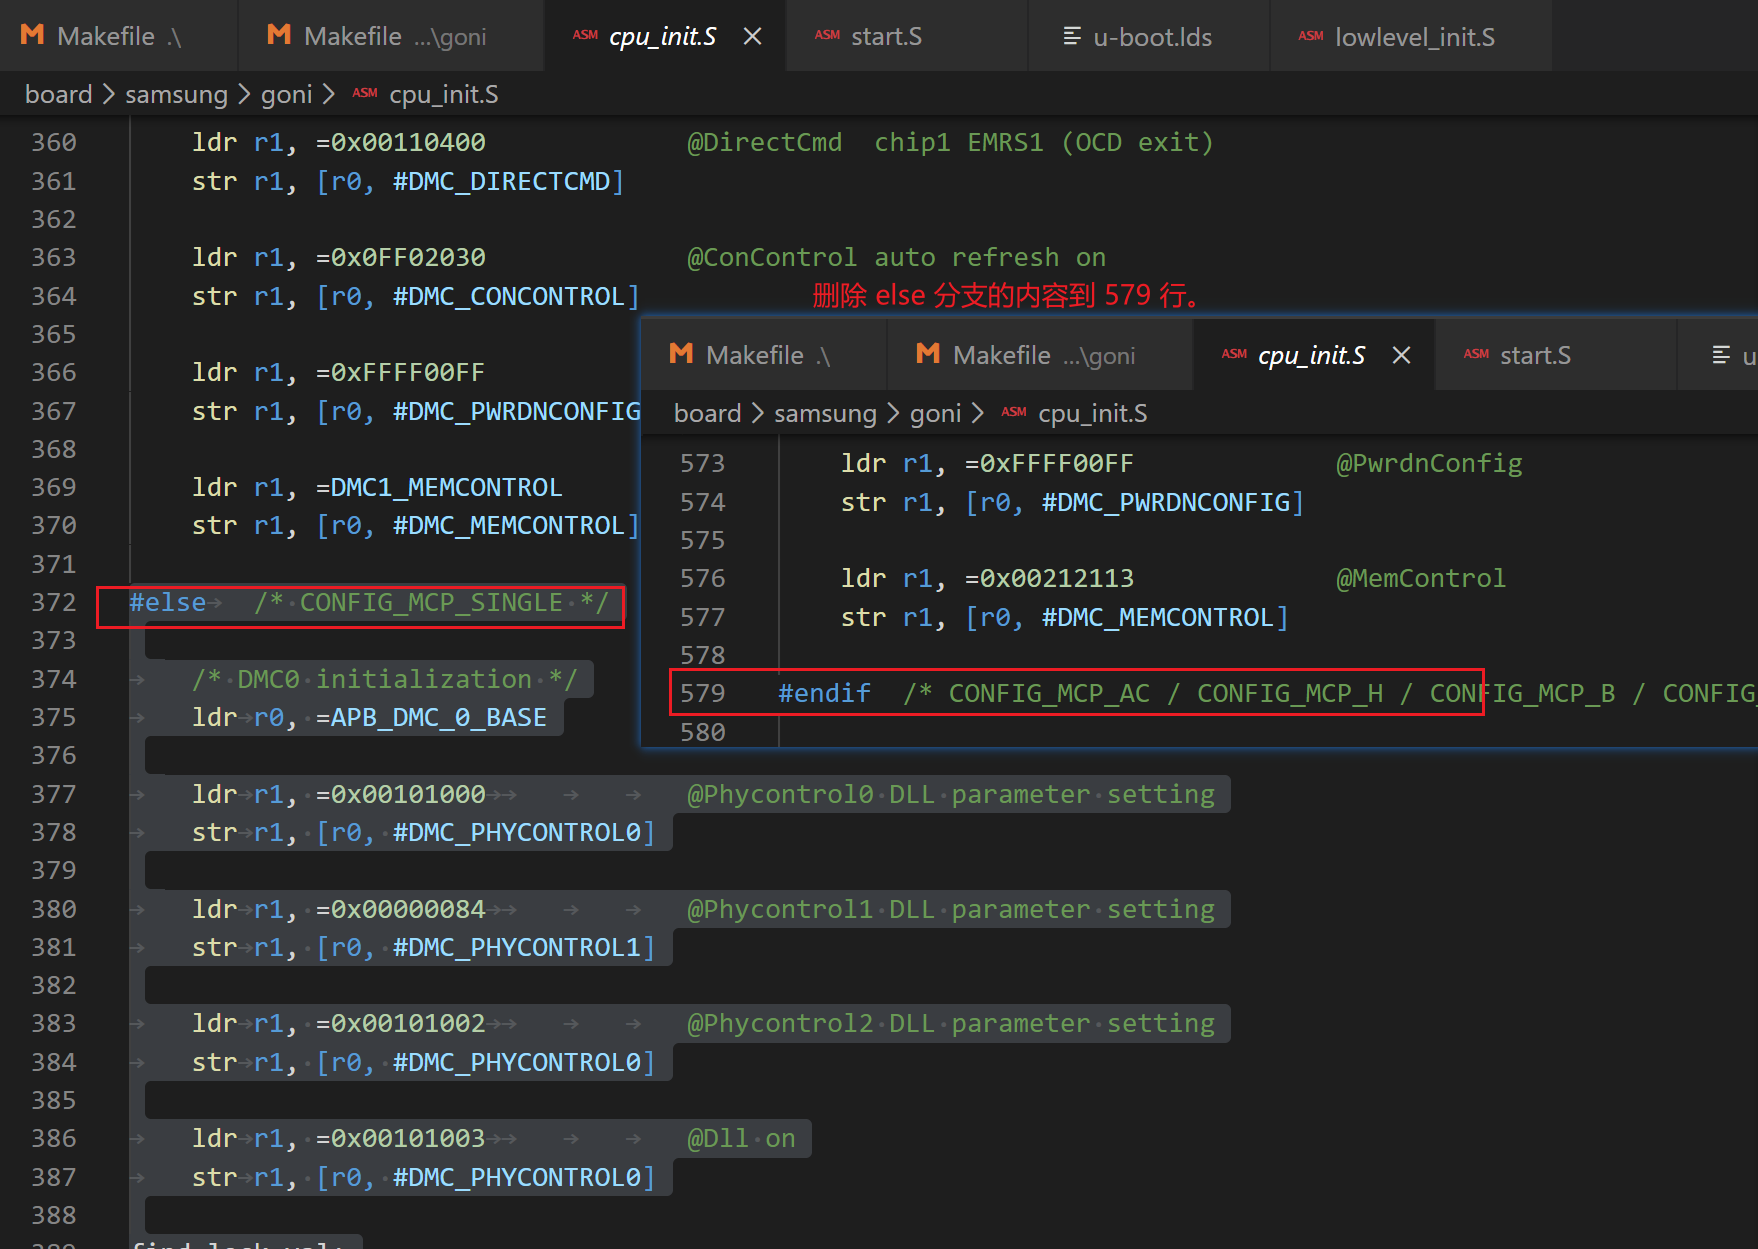The width and height of the screenshot is (1758, 1249).
Task: Click '@DirectCmd chip1 EMRS1' comment
Action: pos(950,142)
